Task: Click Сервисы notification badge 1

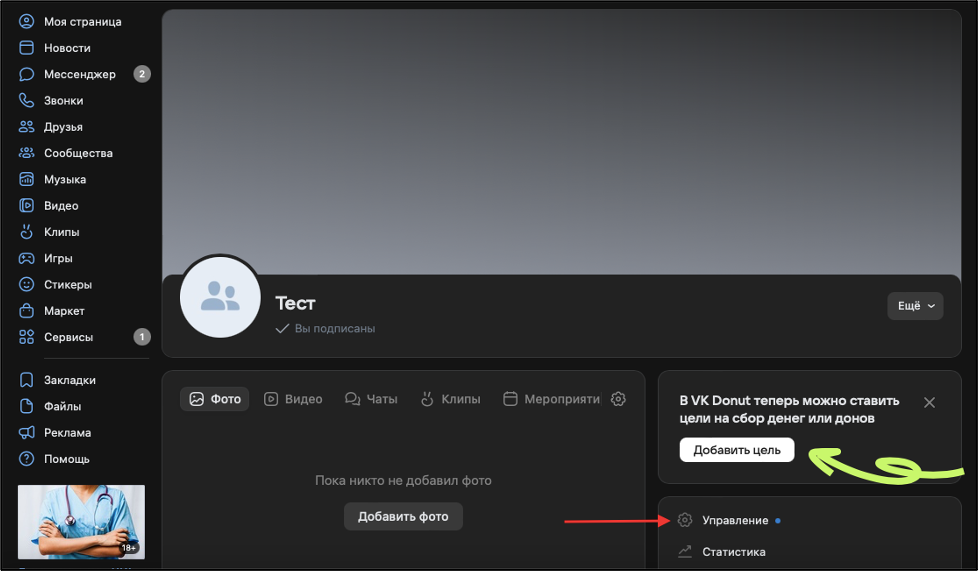Action: point(142,337)
